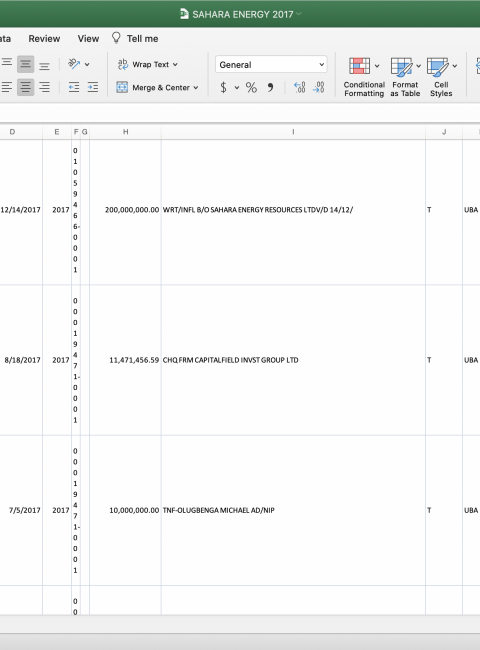
Task: Increase indent
Action: coord(93,87)
